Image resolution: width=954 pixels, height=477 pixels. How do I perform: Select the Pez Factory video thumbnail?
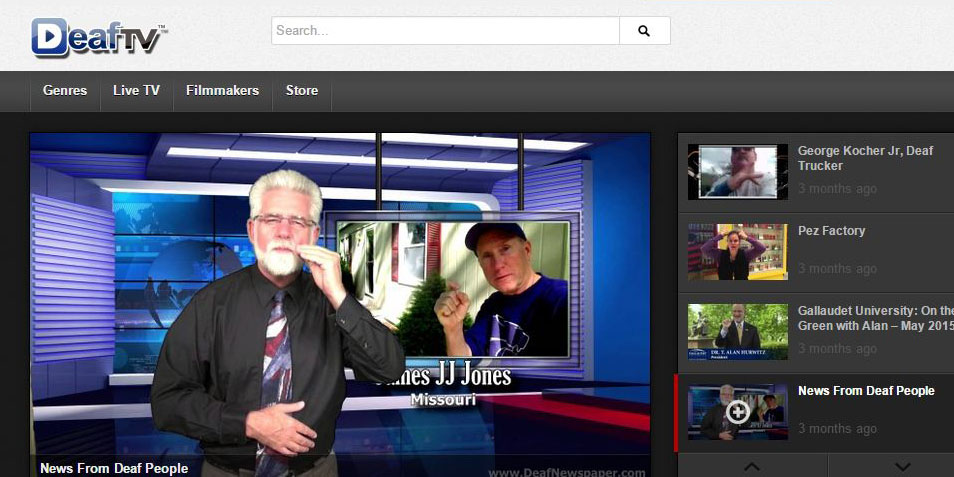(x=737, y=252)
